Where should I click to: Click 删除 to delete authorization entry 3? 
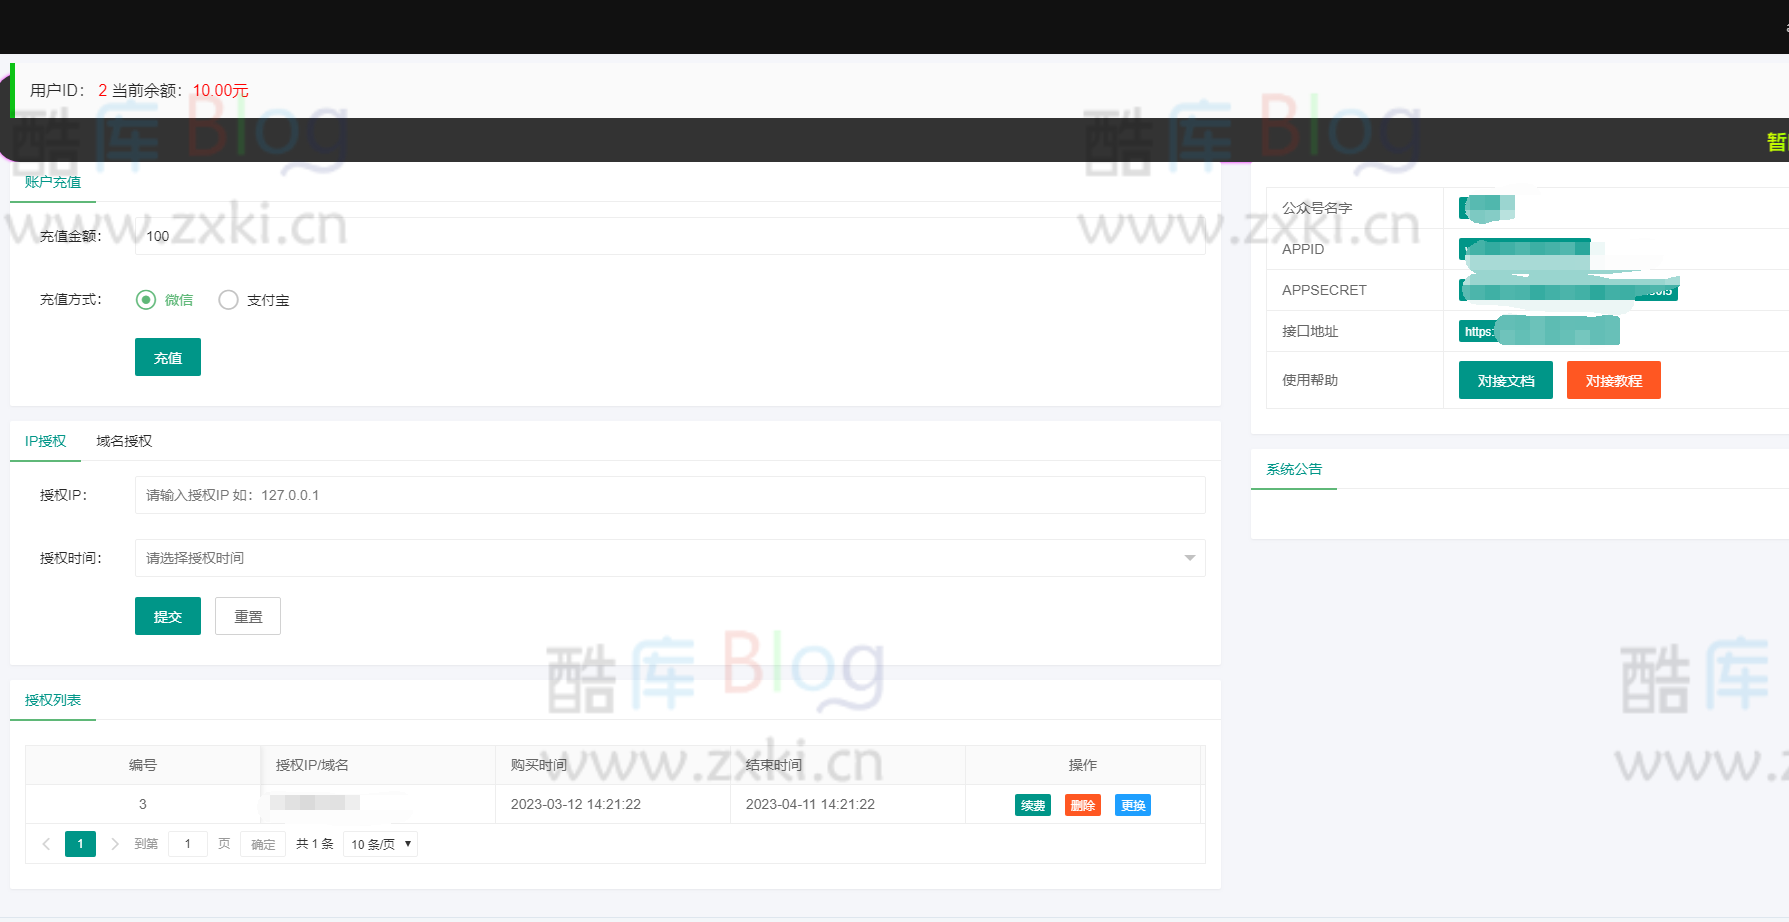click(x=1082, y=804)
